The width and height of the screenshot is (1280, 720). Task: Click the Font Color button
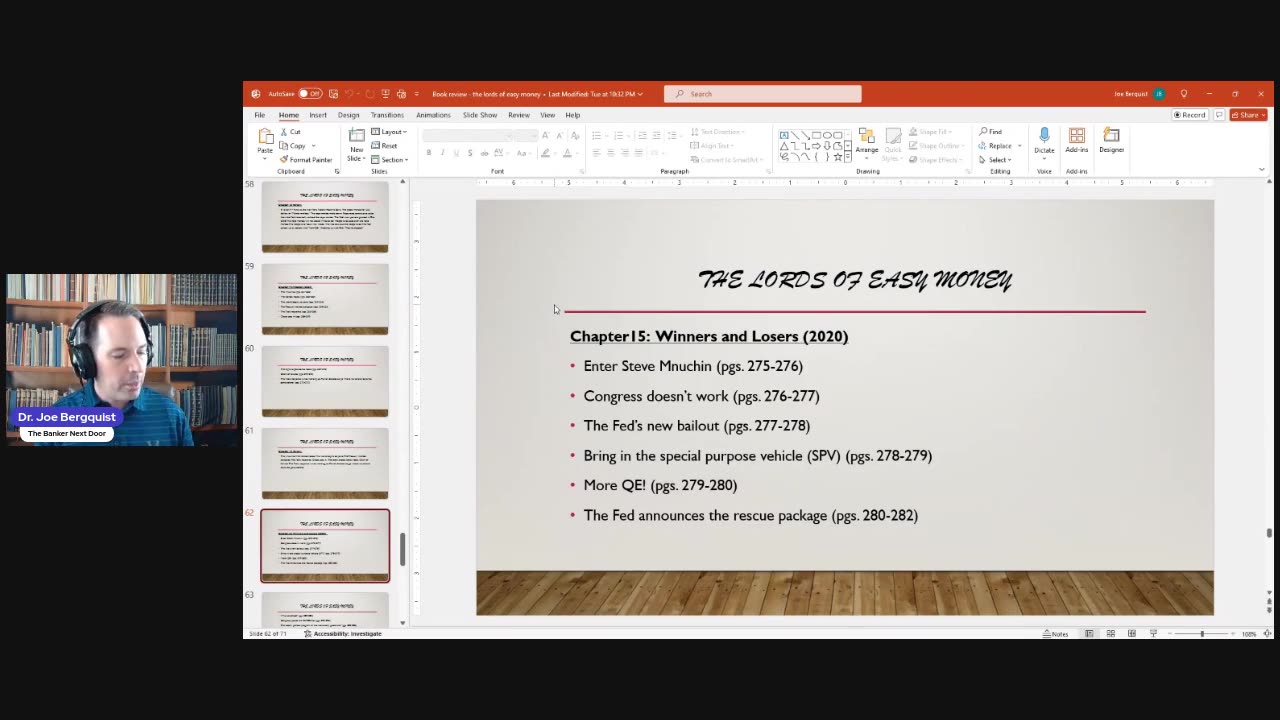(566, 153)
